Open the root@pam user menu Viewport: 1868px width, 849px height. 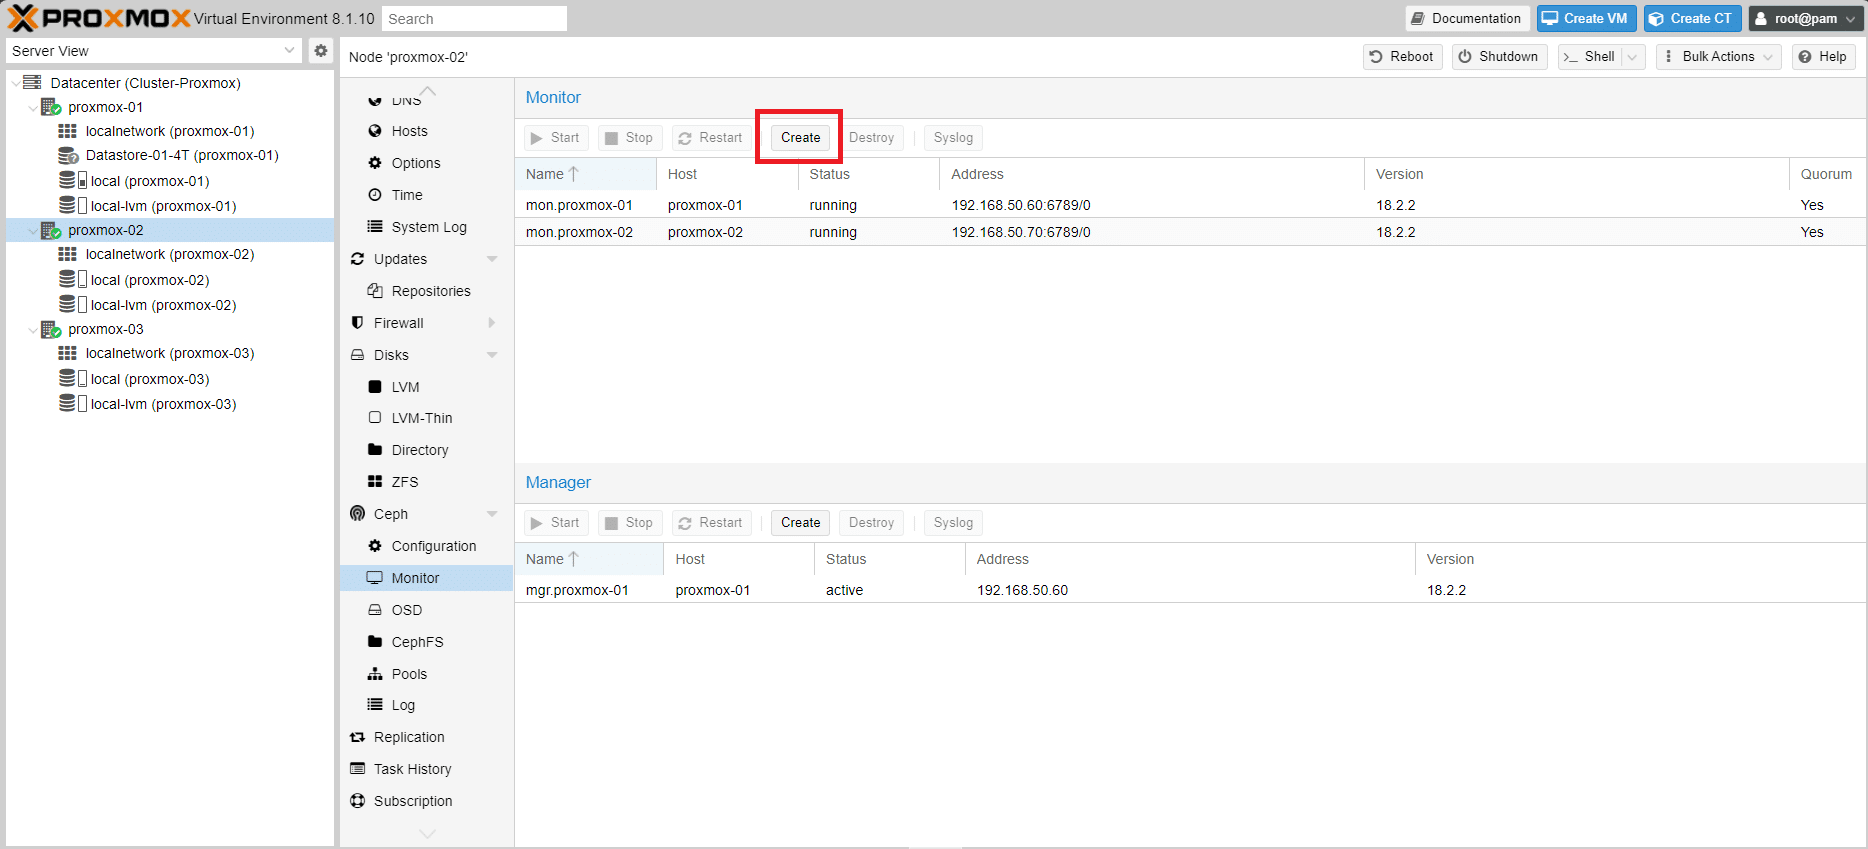tap(1805, 18)
